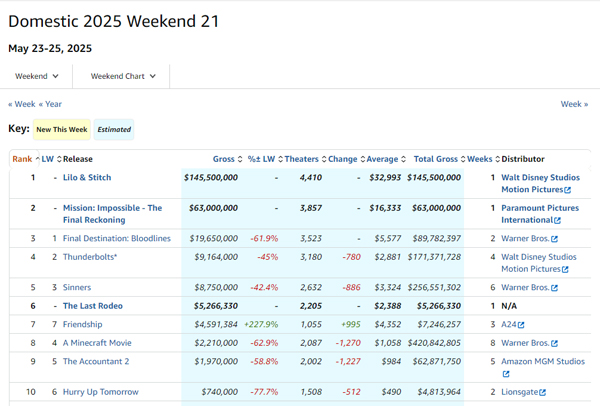Click external icon in Final Destination row
This screenshot has height=406, width=600.
[x=554, y=239]
